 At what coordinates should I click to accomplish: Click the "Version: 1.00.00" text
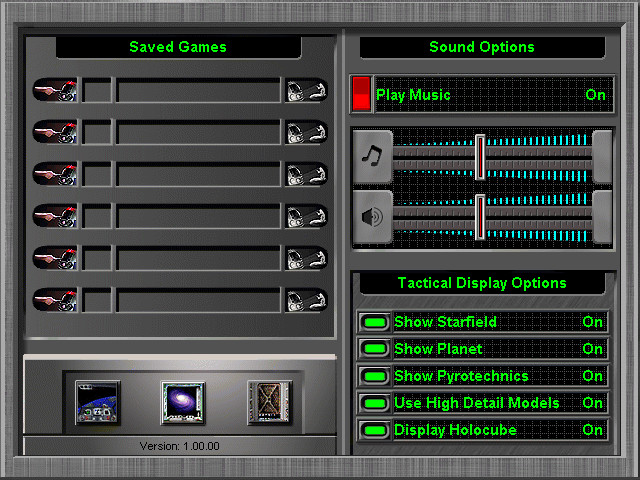click(180, 446)
